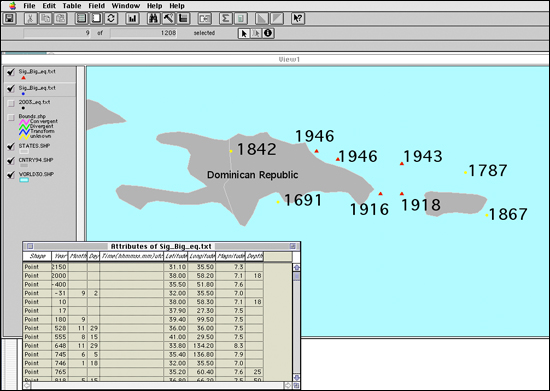Uncheck the STATES.SHP theme

(x=11, y=147)
